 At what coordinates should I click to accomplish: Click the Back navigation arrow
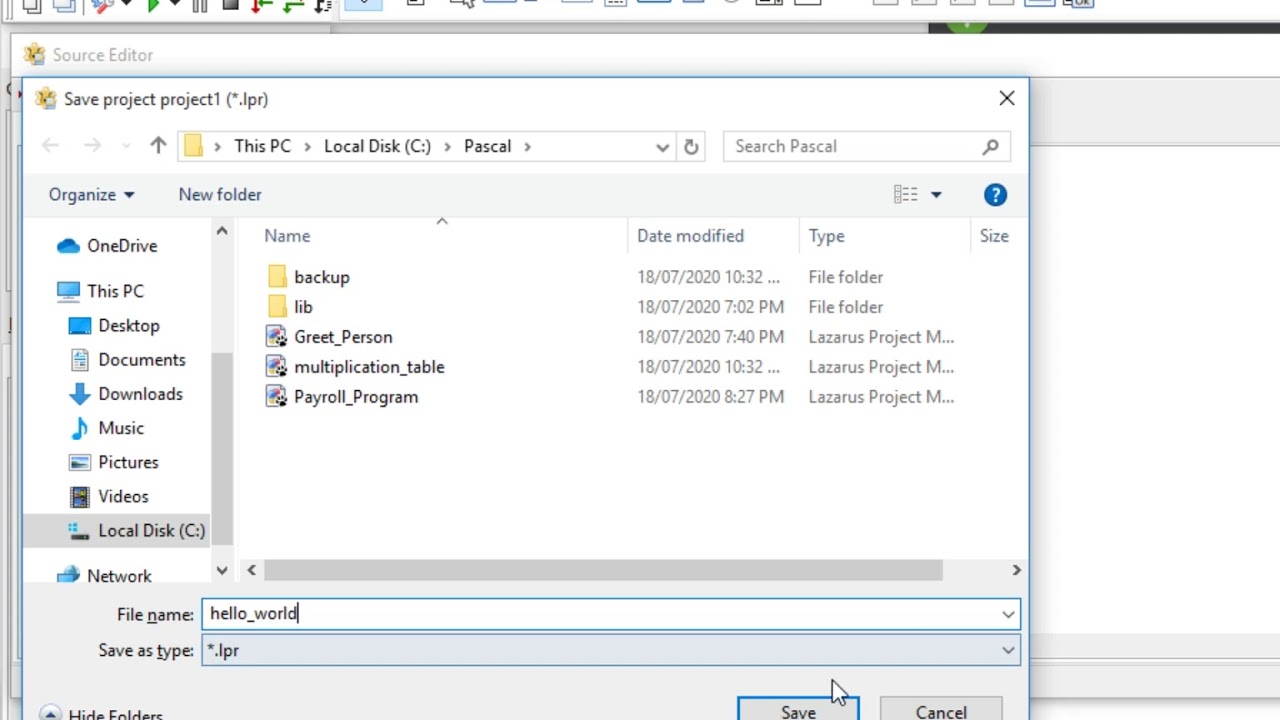click(50, 146)
